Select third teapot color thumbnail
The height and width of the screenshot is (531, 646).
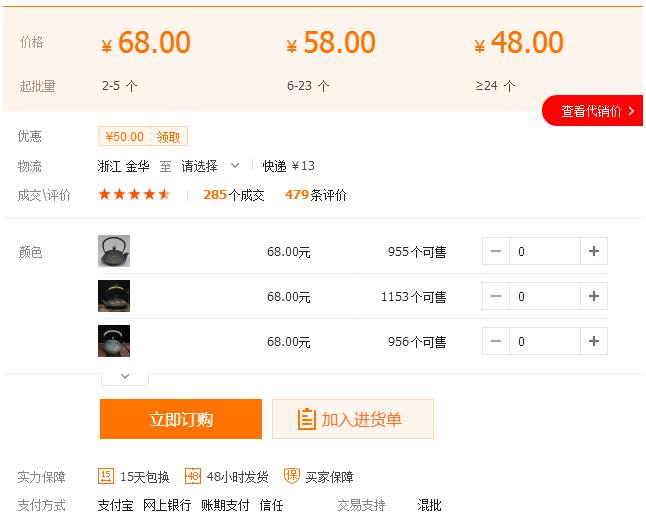114,341
